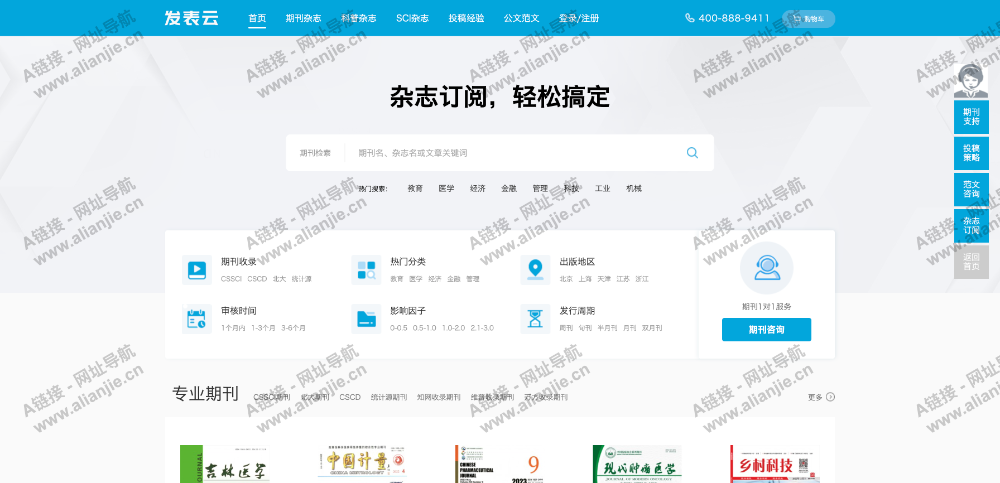Image resolution: width=1000 pixels, height=483 pixels.
Task: Click the 发行周期 hourglass icon
Action: pos(536,318)
